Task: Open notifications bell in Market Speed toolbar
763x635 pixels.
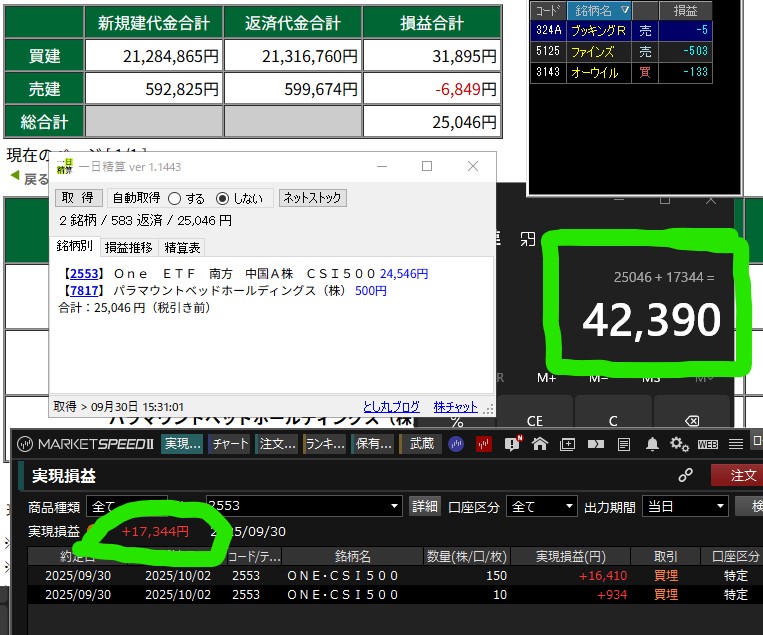Action: pyautogui.click(x=652, y=444)
